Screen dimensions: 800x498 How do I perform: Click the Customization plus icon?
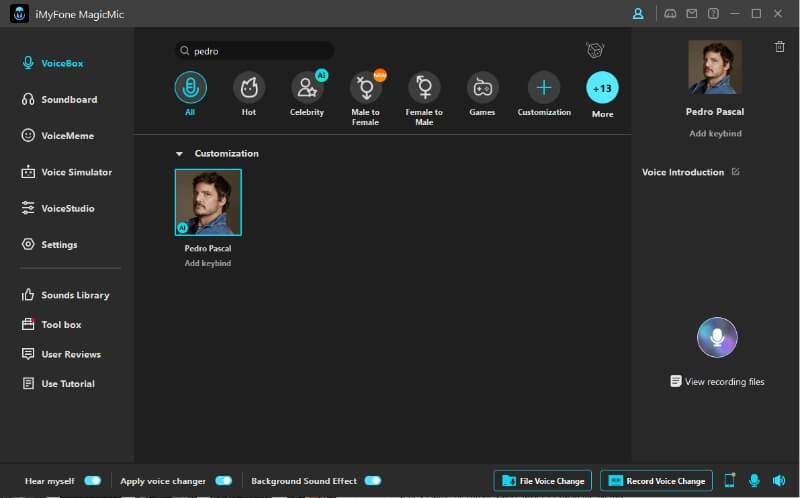(544, 88)
